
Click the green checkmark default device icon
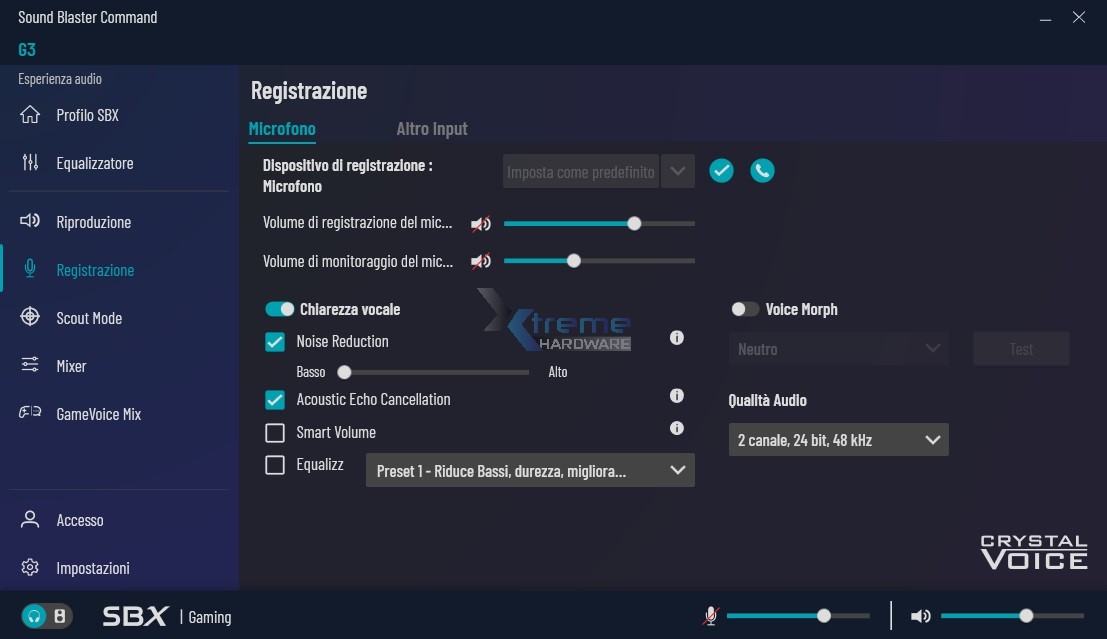(x=721, y=171)
